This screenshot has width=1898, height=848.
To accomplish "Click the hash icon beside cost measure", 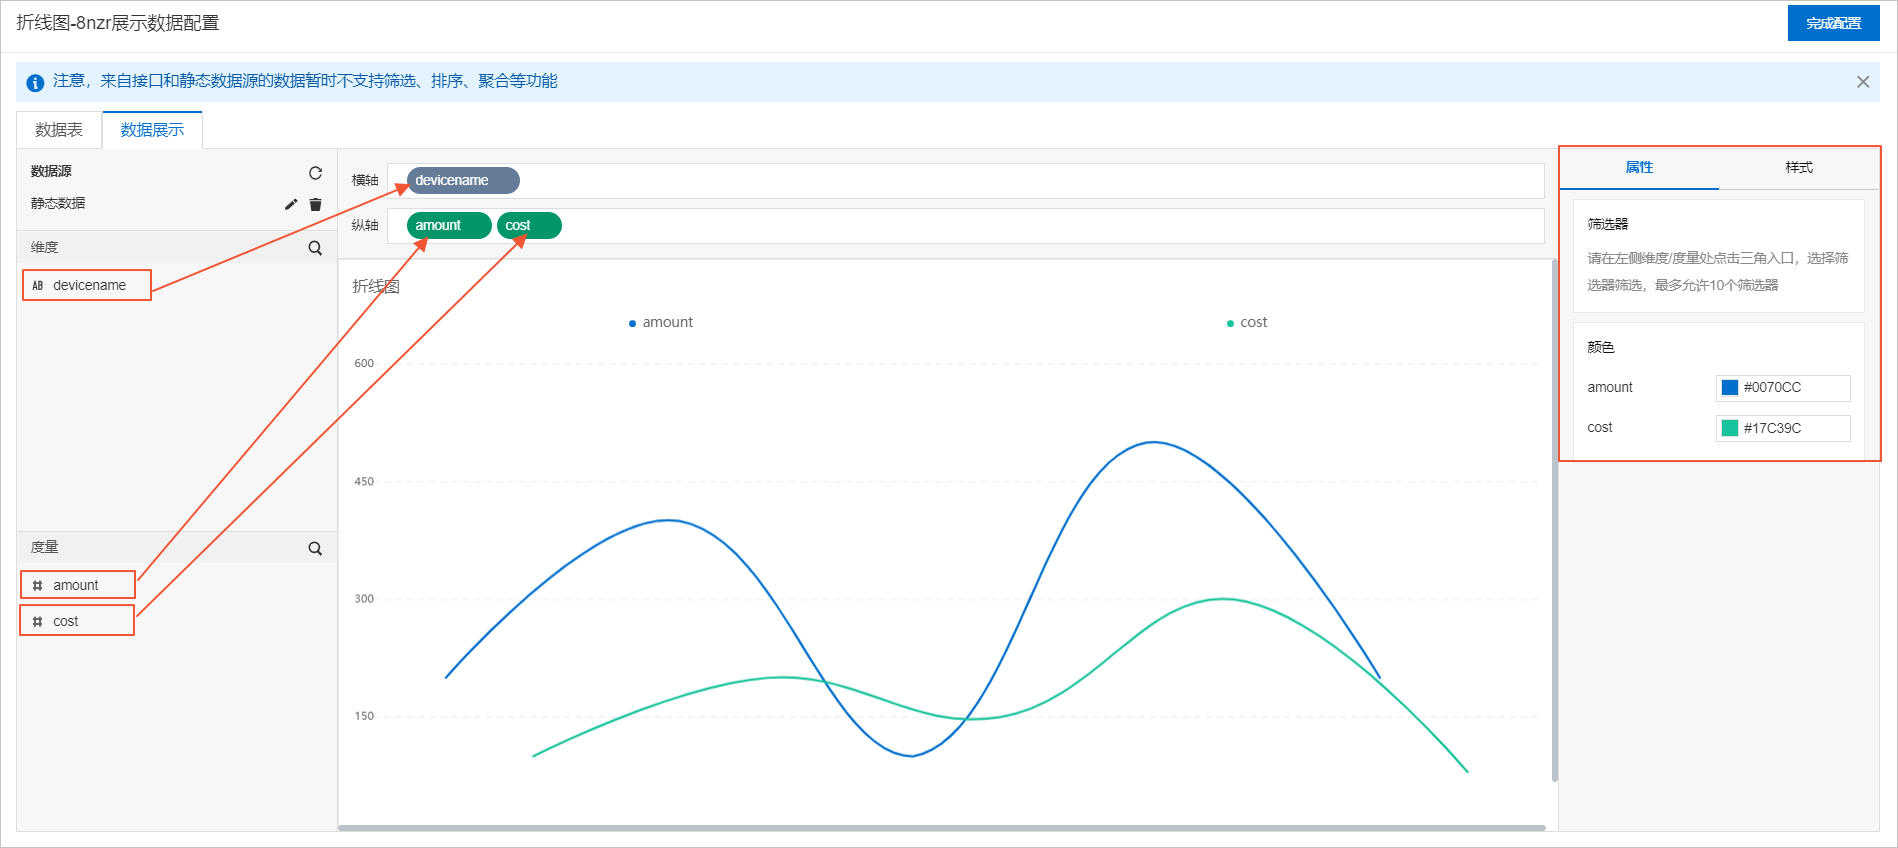I will click(38, 622).
